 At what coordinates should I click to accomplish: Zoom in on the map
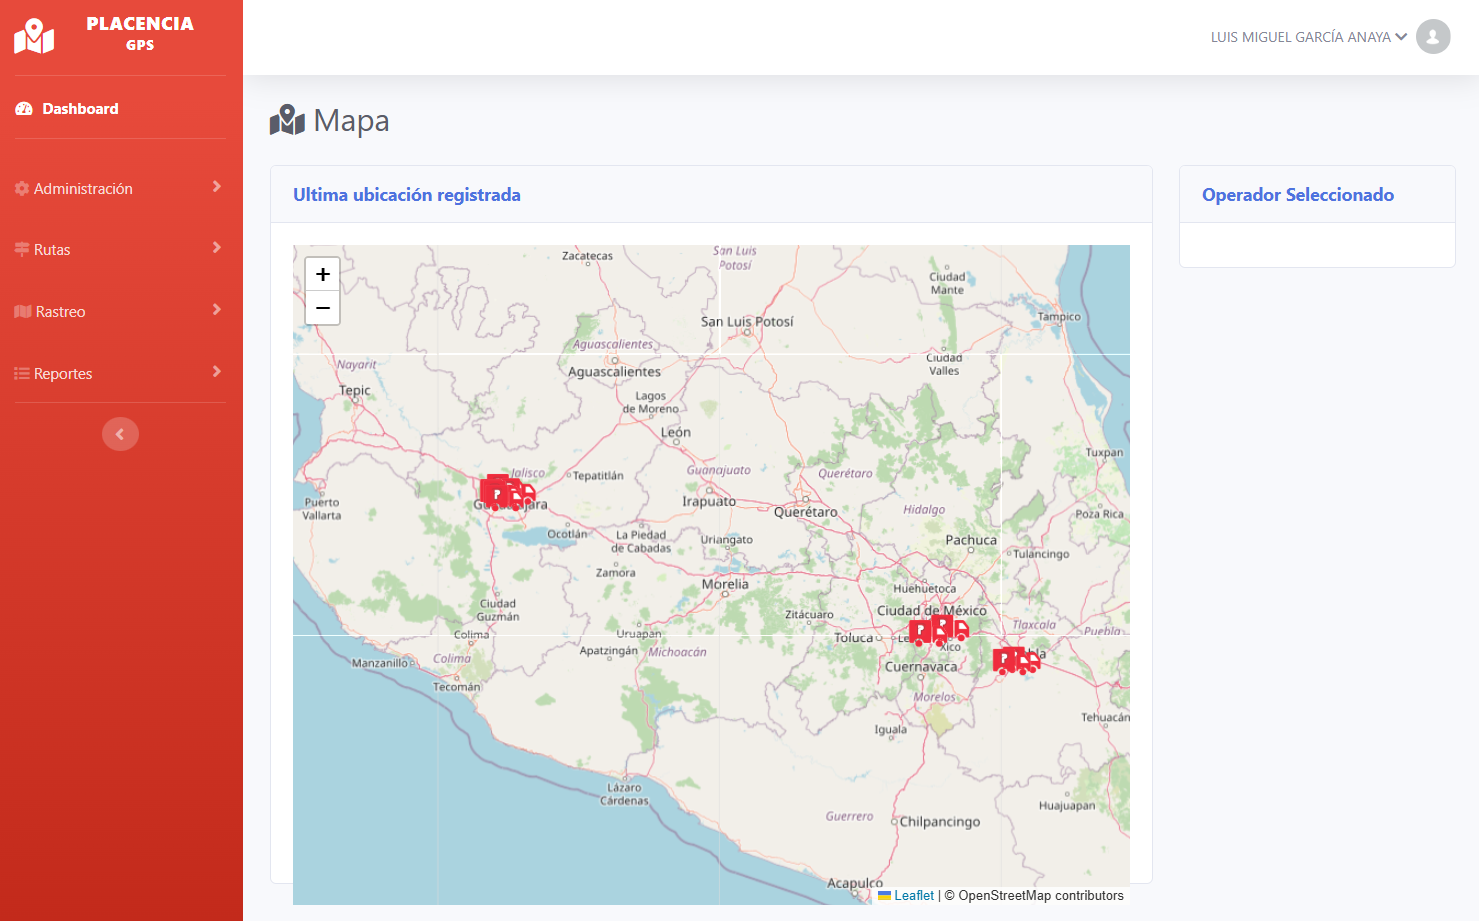click(323, 274)
